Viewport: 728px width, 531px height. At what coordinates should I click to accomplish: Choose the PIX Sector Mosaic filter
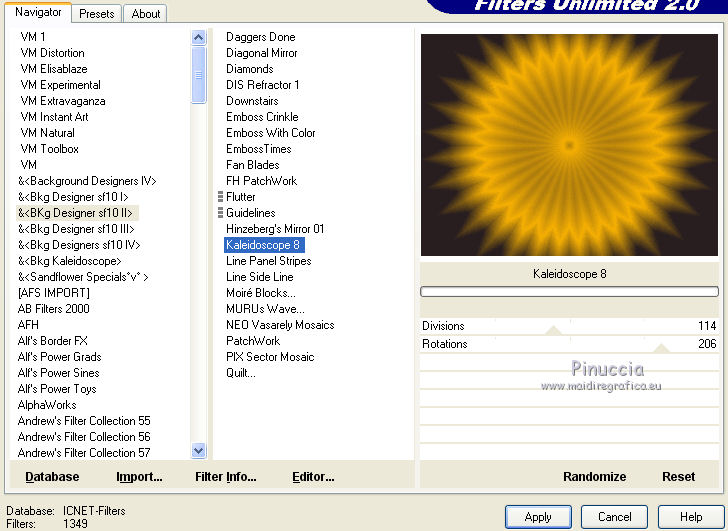pyautogui.click(x=270, y=357)
